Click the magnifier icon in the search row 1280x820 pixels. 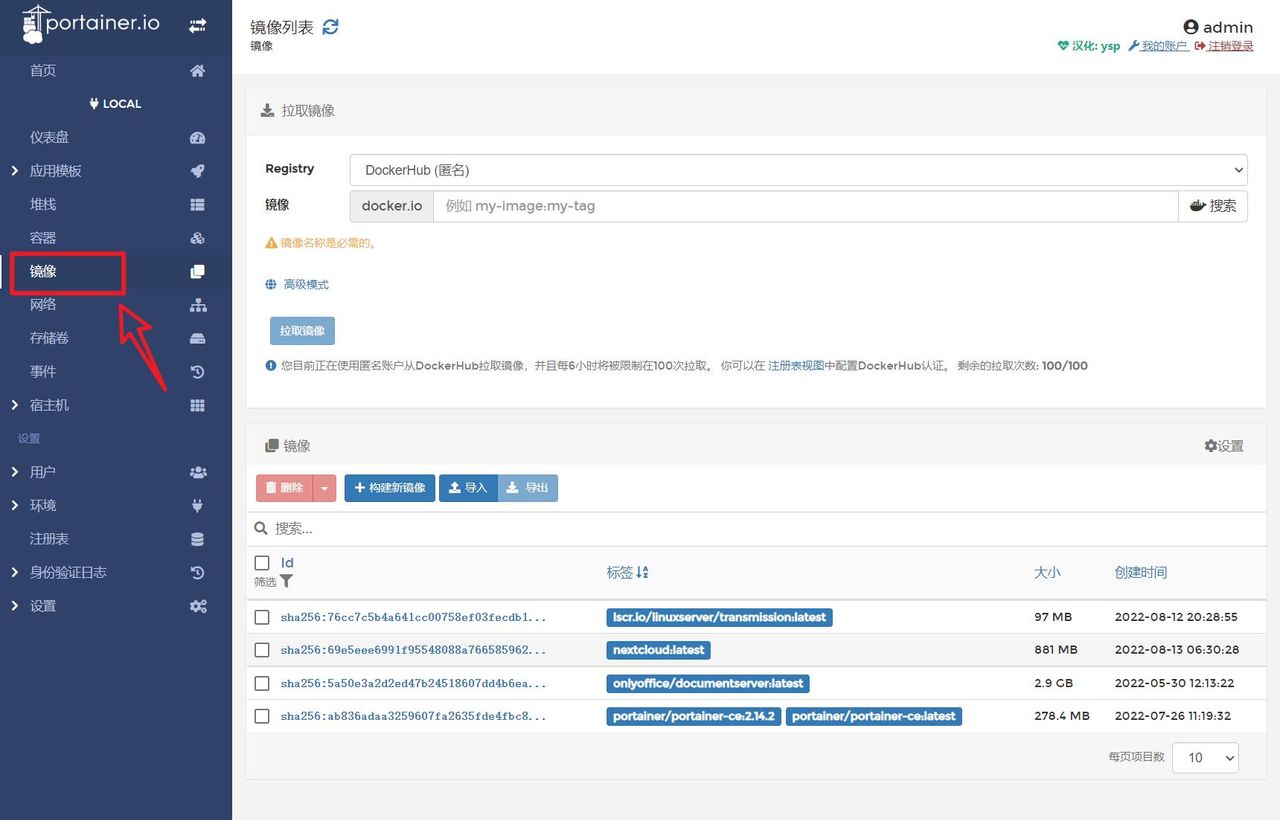click(261, 528)
